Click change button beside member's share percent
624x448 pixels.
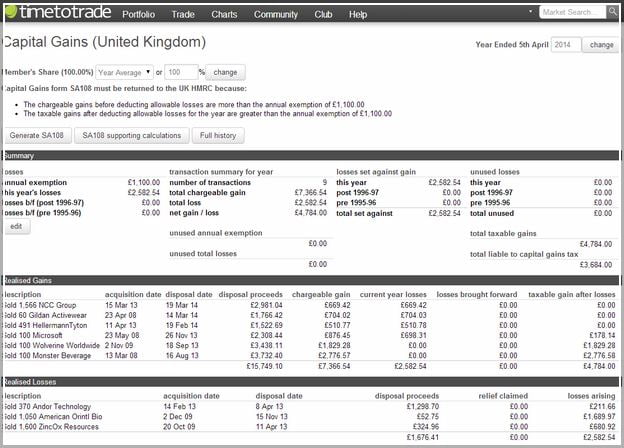coord(225,72)
